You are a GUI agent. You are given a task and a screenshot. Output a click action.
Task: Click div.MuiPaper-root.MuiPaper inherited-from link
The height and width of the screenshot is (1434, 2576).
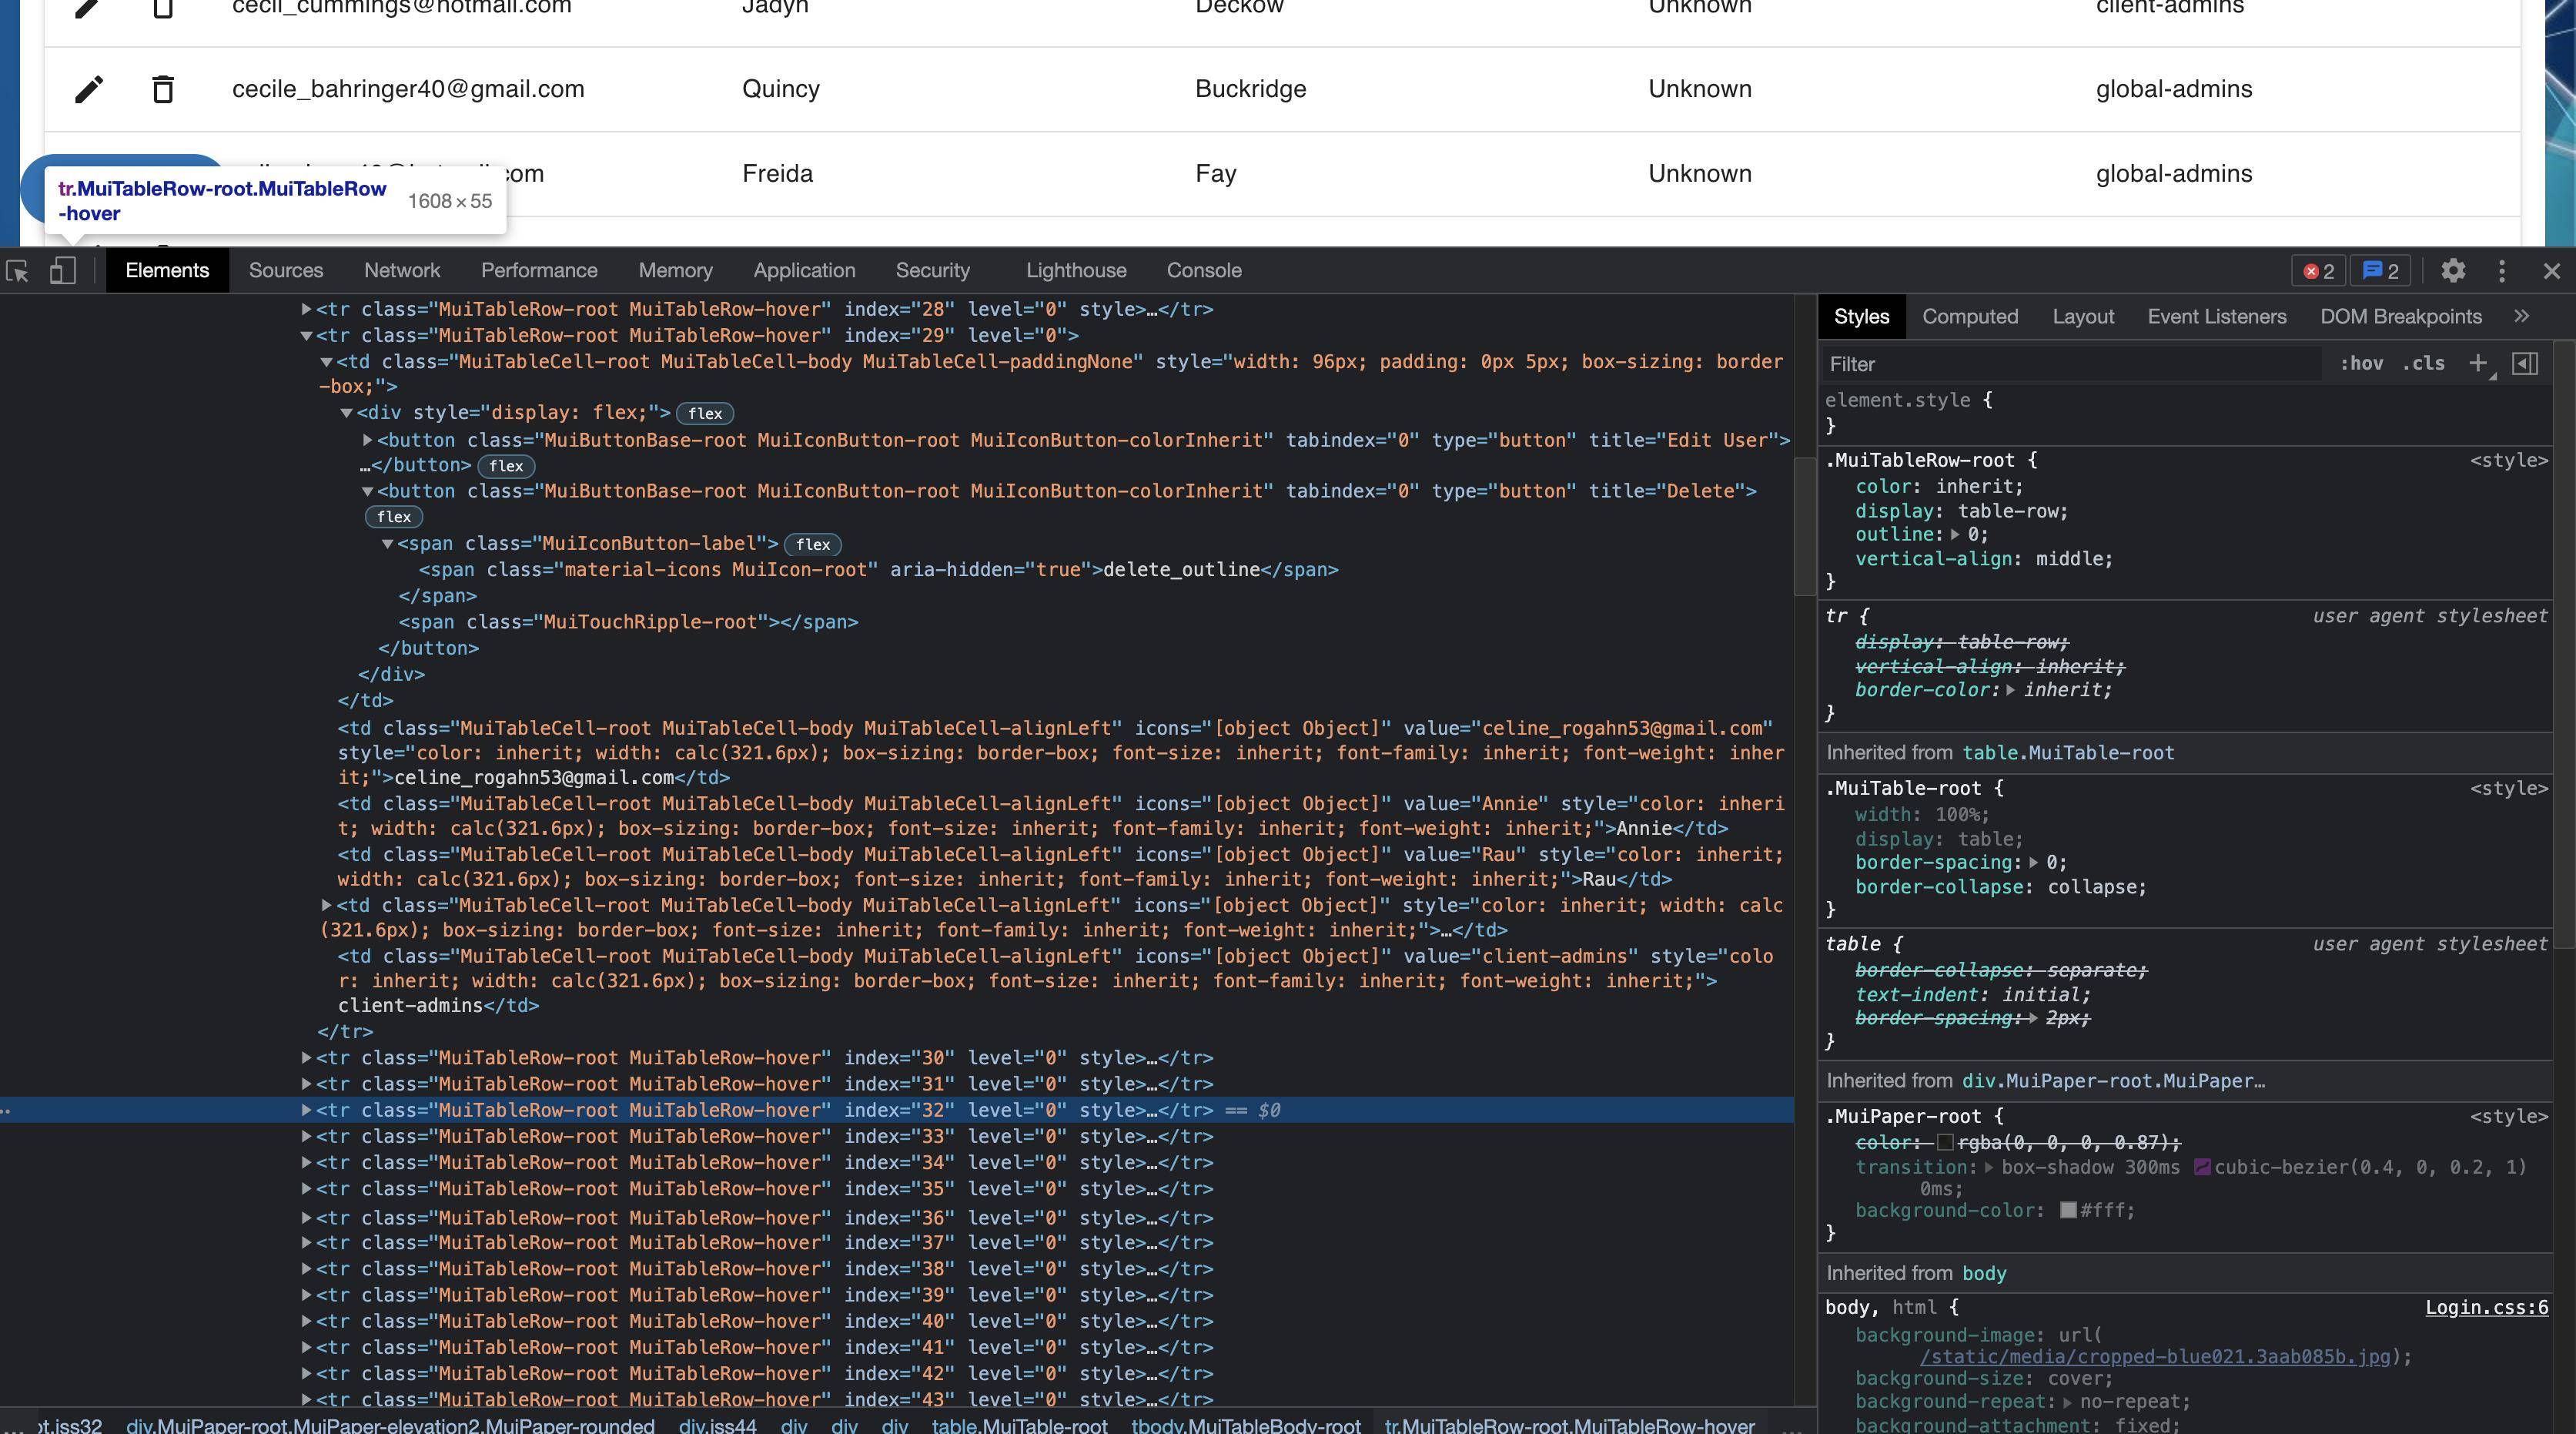[x=2113, y=1081]
